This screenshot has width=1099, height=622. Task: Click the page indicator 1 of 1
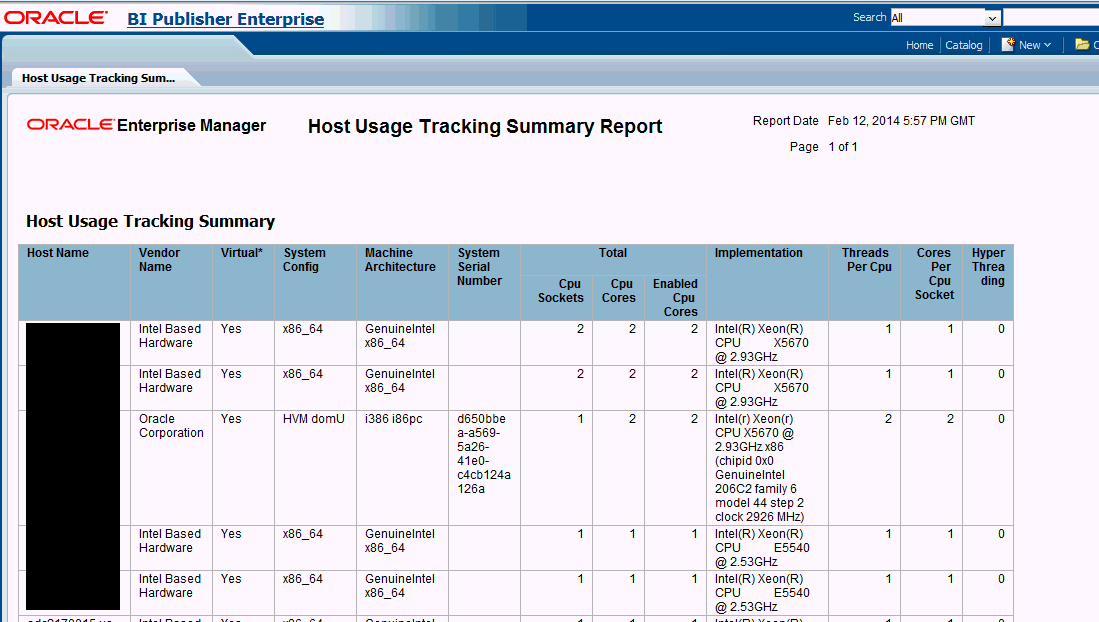point(842,147)
